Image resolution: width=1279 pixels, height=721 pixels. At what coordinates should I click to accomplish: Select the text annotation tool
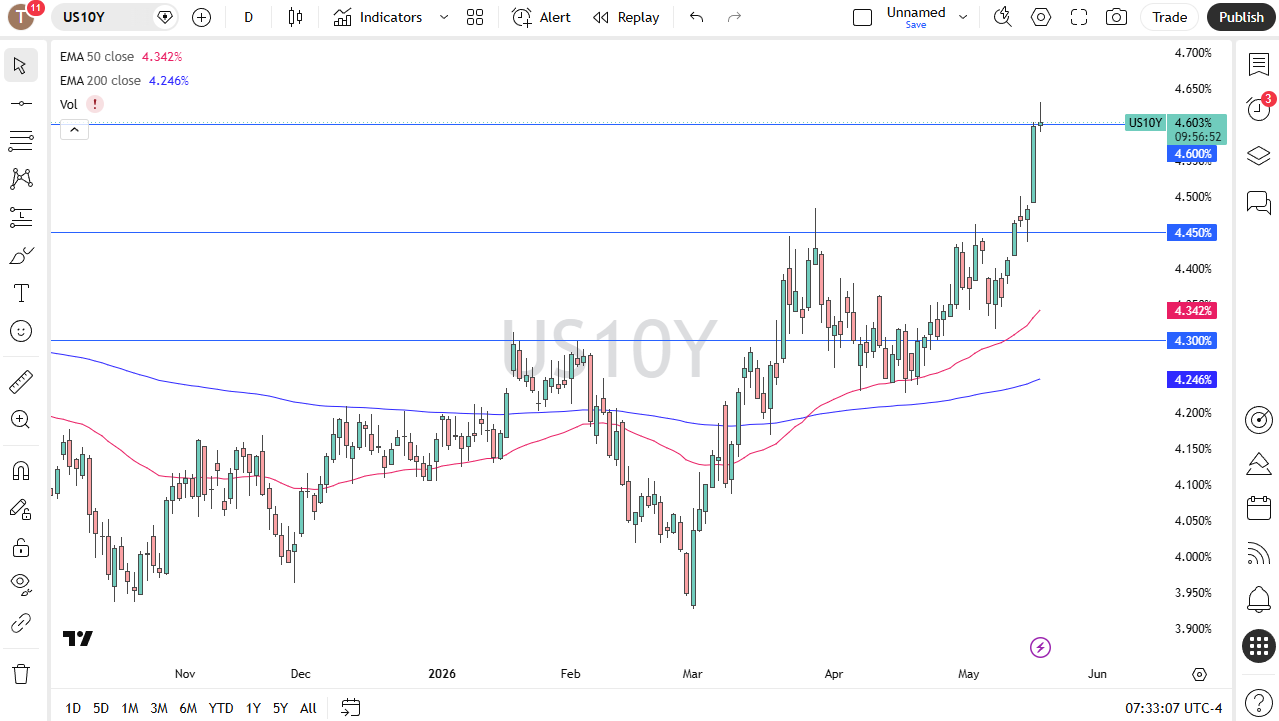click(x=20, y=293)
